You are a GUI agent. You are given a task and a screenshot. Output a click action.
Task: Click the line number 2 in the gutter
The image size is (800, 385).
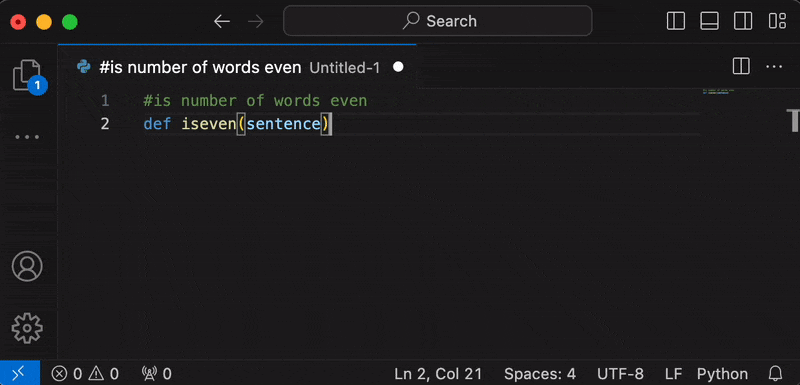pos(105,124)
